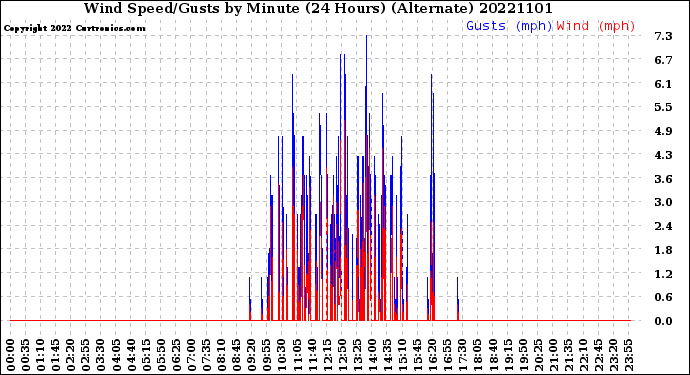Click the 08:45 time label
The image size is (690, 375).
[x=237, y=355]
